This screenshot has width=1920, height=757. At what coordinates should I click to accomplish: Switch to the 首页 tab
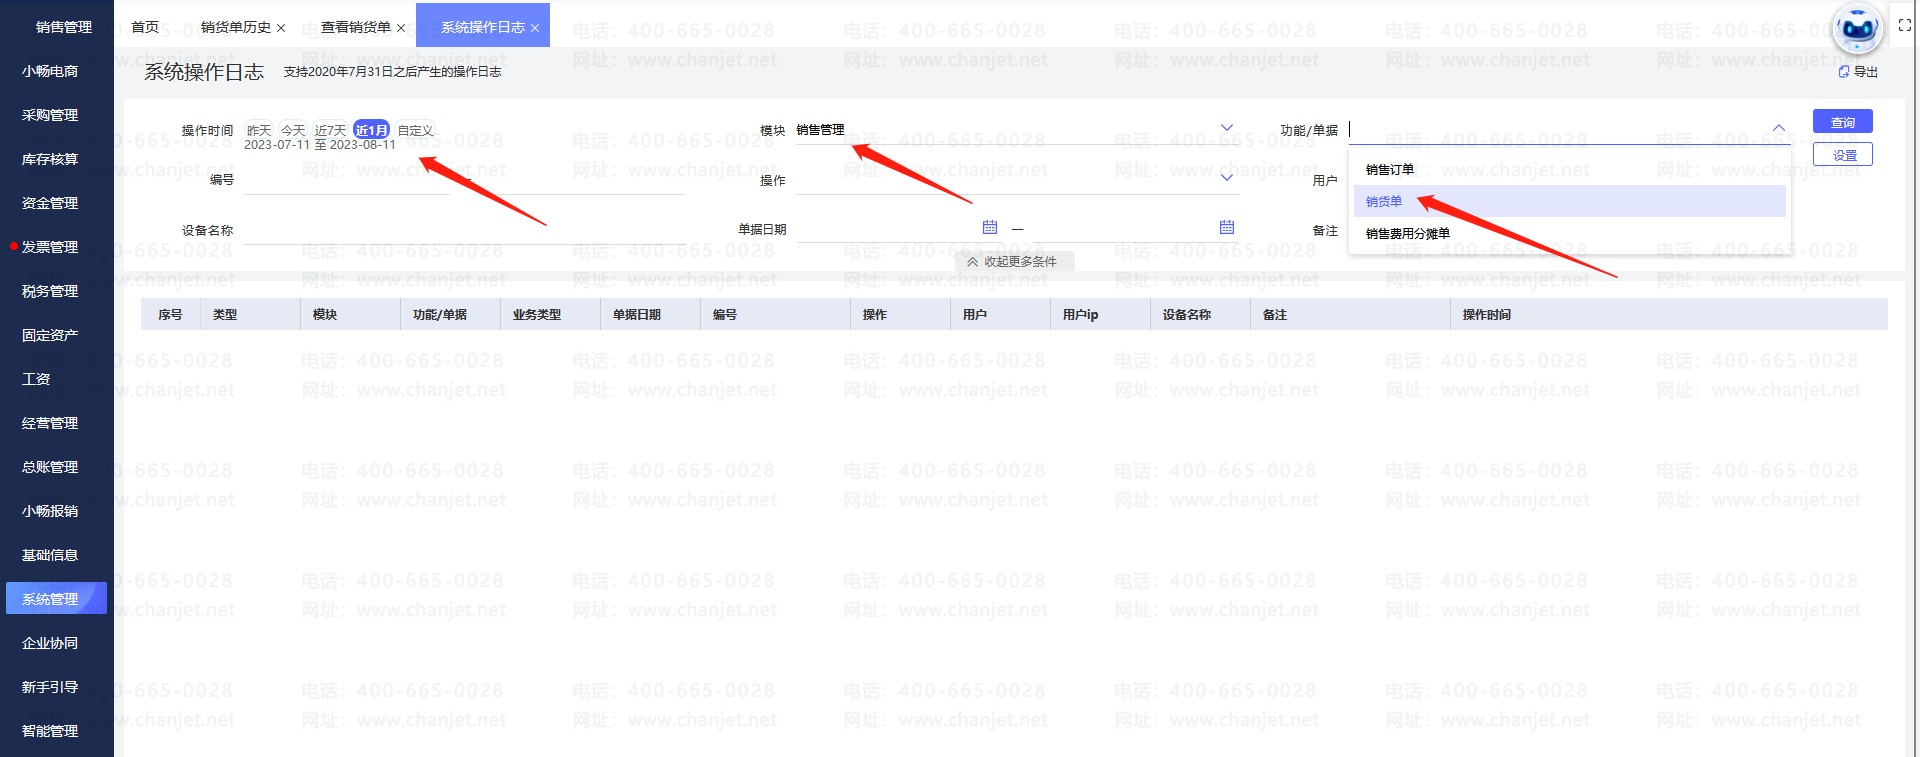[x=145, y=27]
